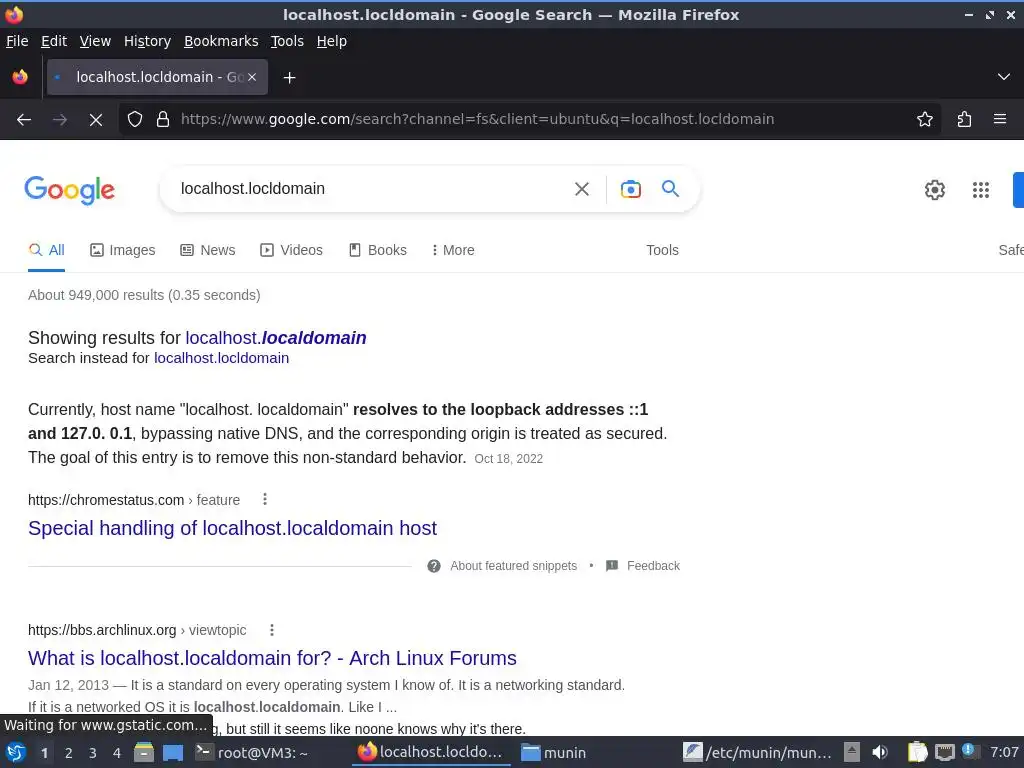
Task: Open Special handling of localhost.localdomain host
Action: click(x=232, y=528)
